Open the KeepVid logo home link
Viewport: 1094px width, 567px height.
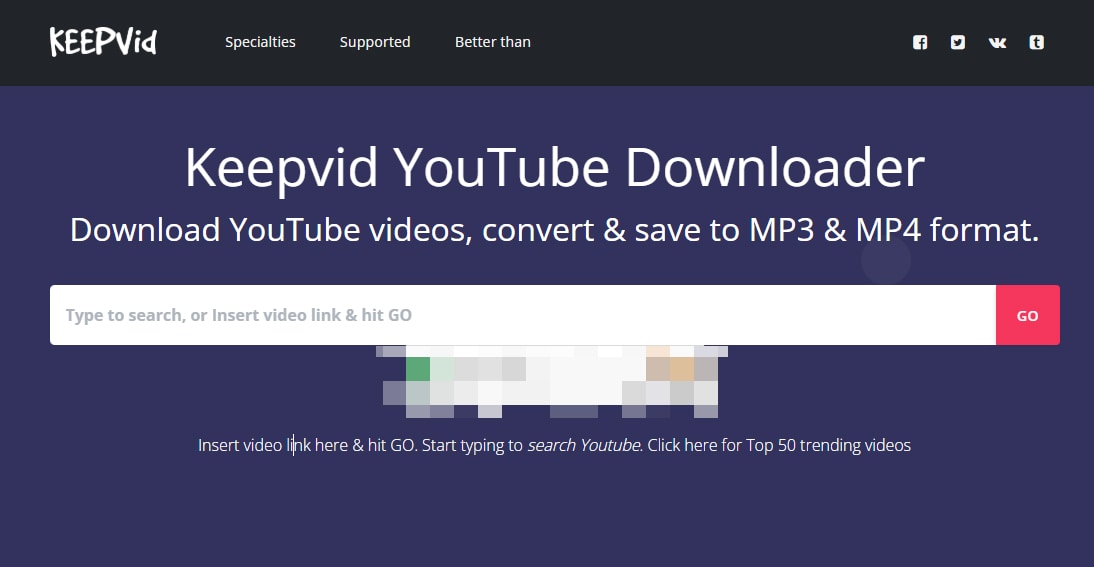point(103,42)
